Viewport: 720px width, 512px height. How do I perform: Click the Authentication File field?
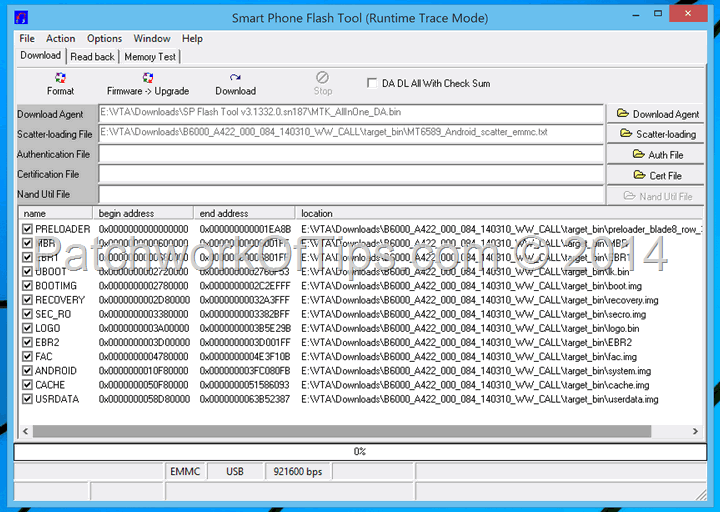(x=351, y=154)
